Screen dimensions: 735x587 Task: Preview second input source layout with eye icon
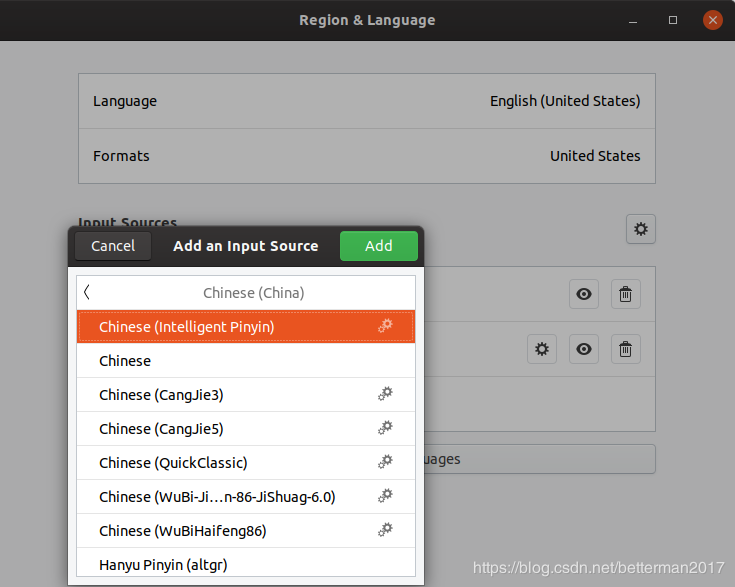(x=584, y=349)
